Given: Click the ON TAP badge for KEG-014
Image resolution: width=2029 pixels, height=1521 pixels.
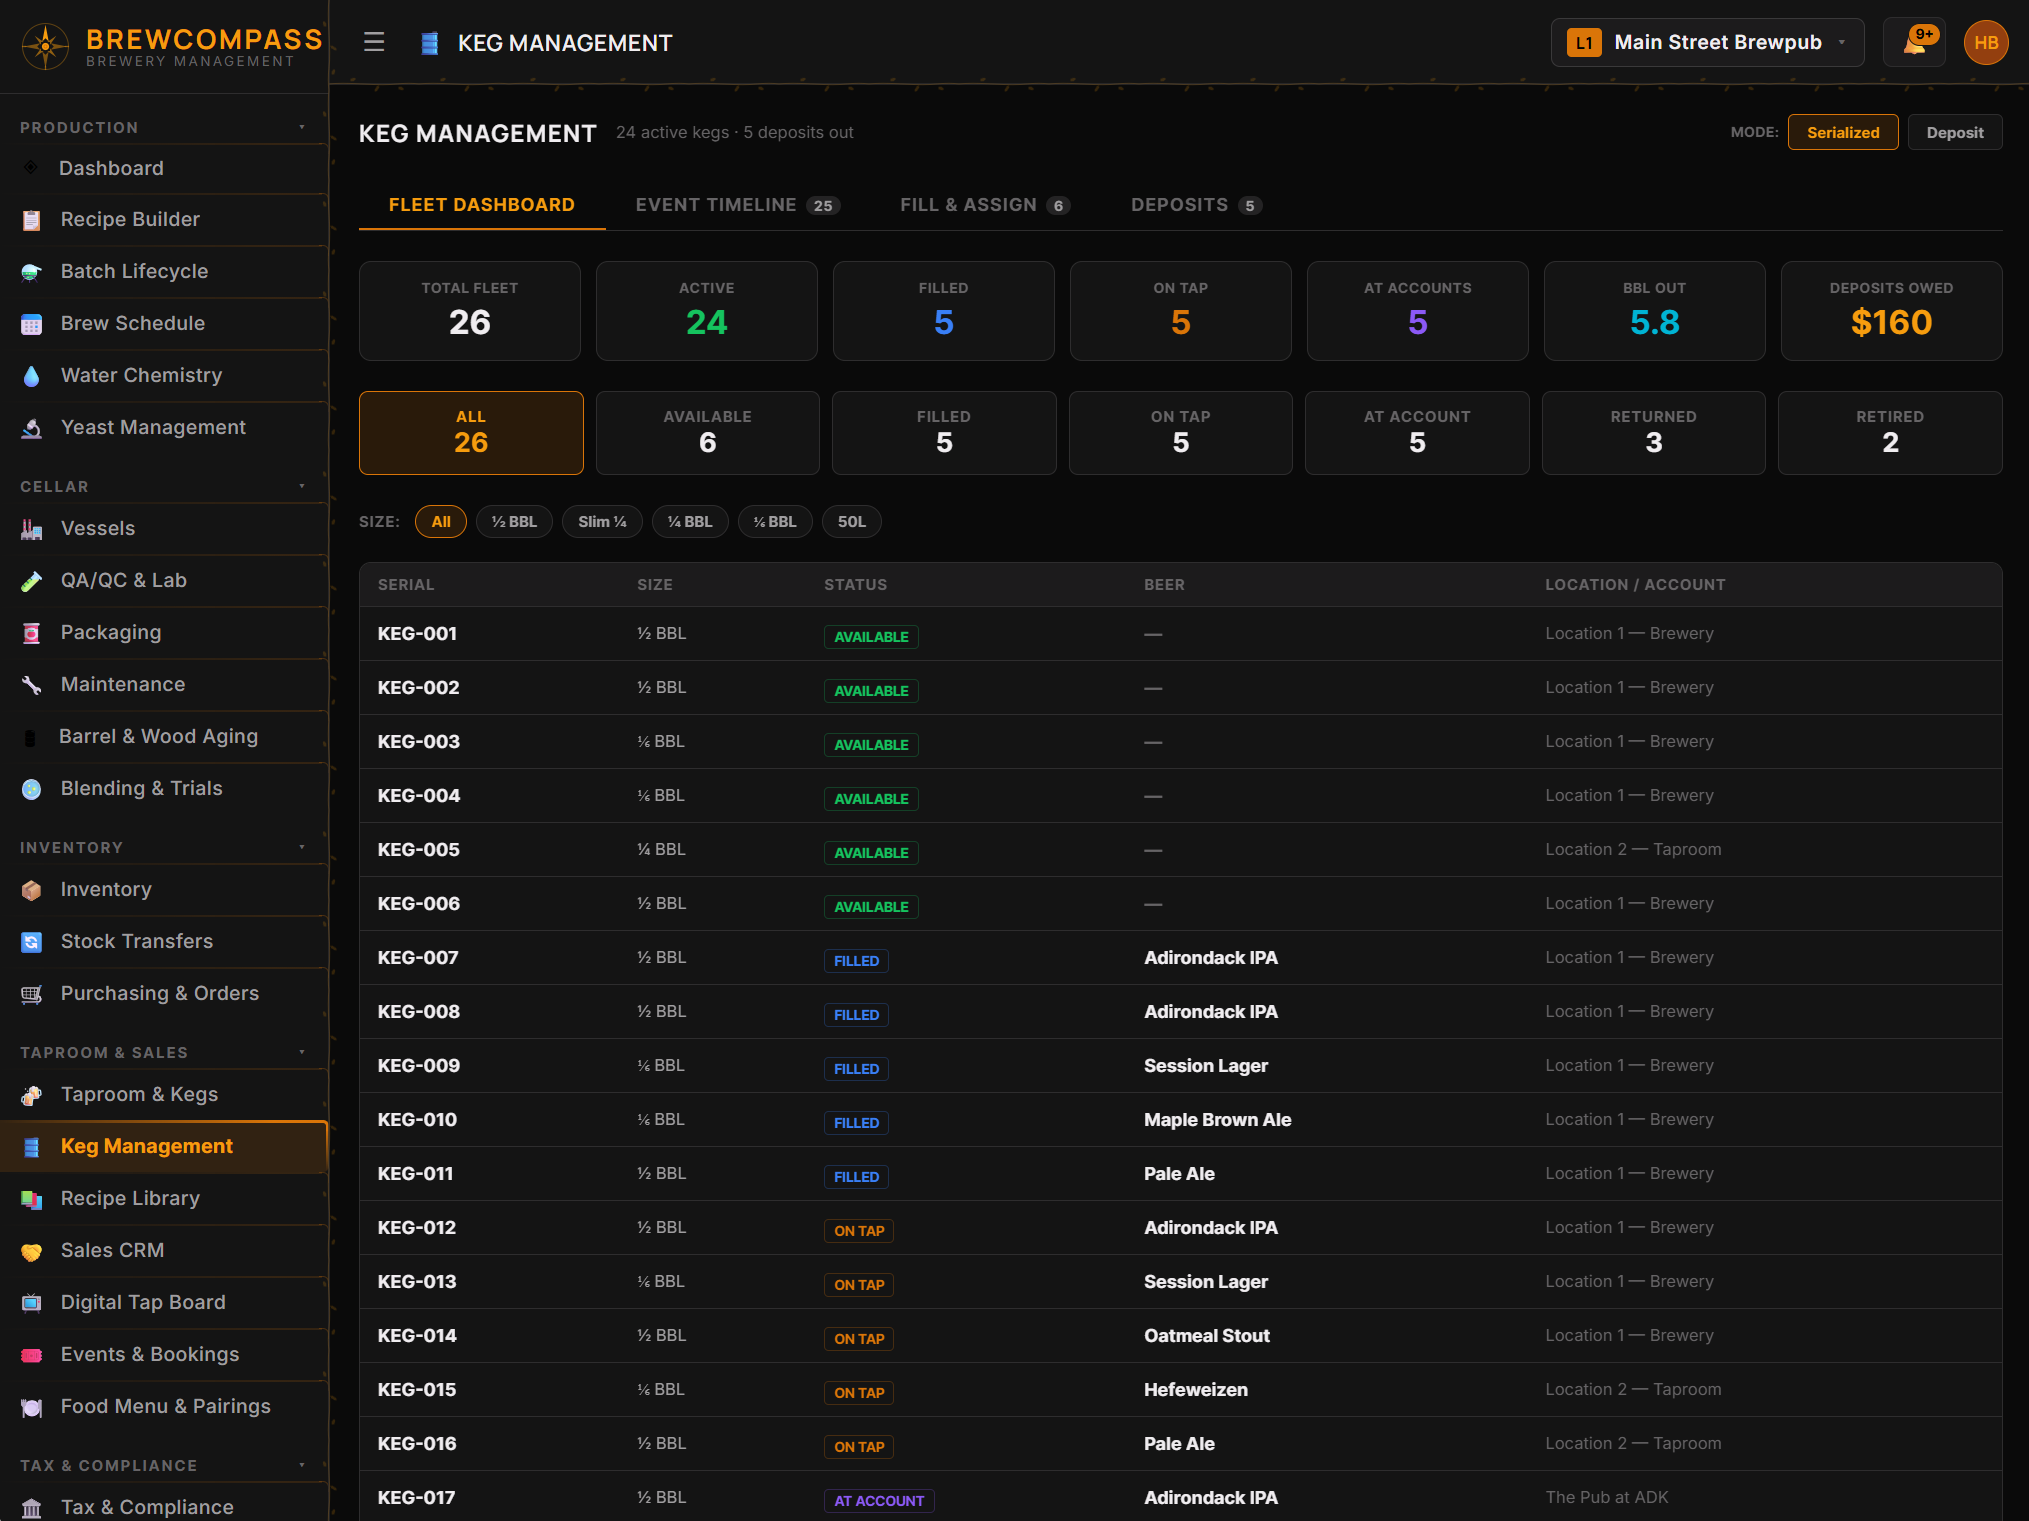Looking at the screenshot, I should [x=859, y=1339].
